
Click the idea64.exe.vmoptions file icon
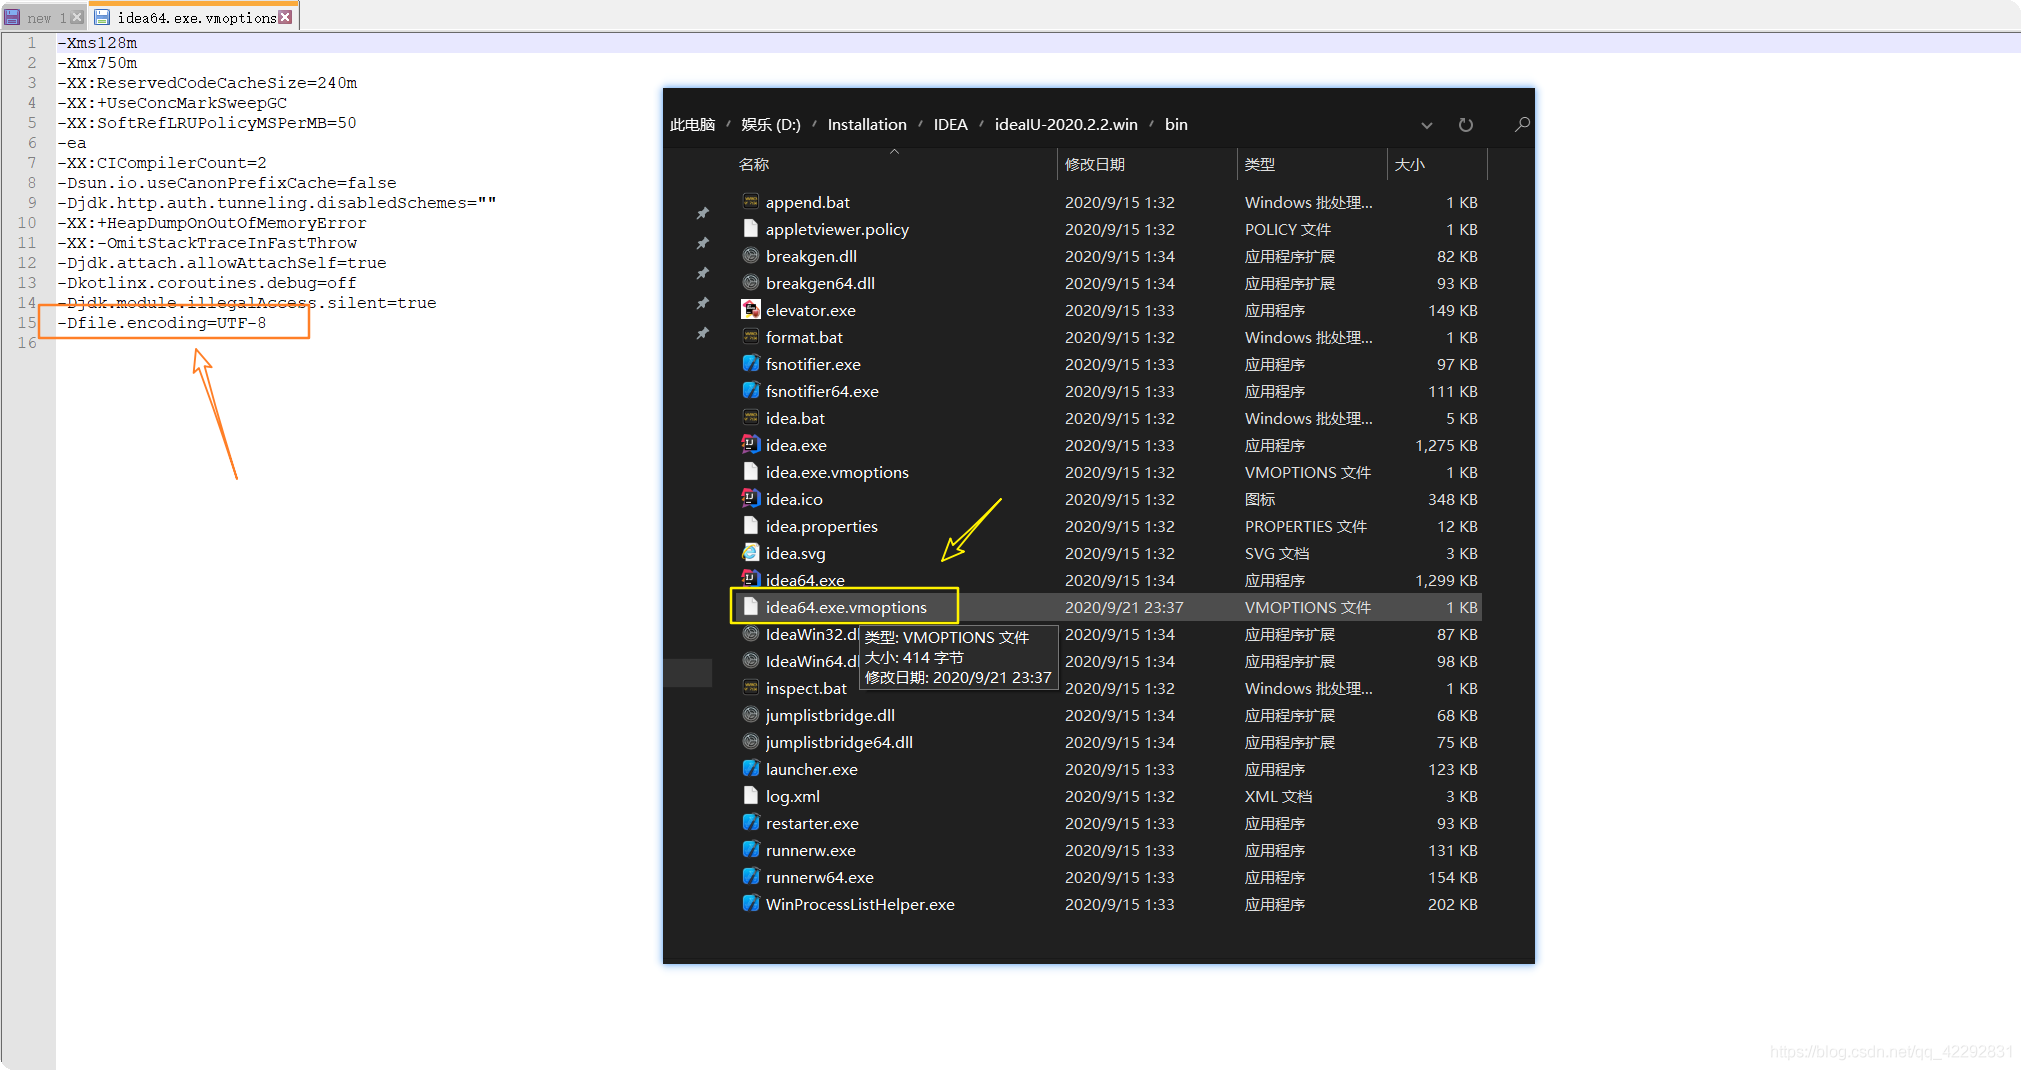click(750, 607)
